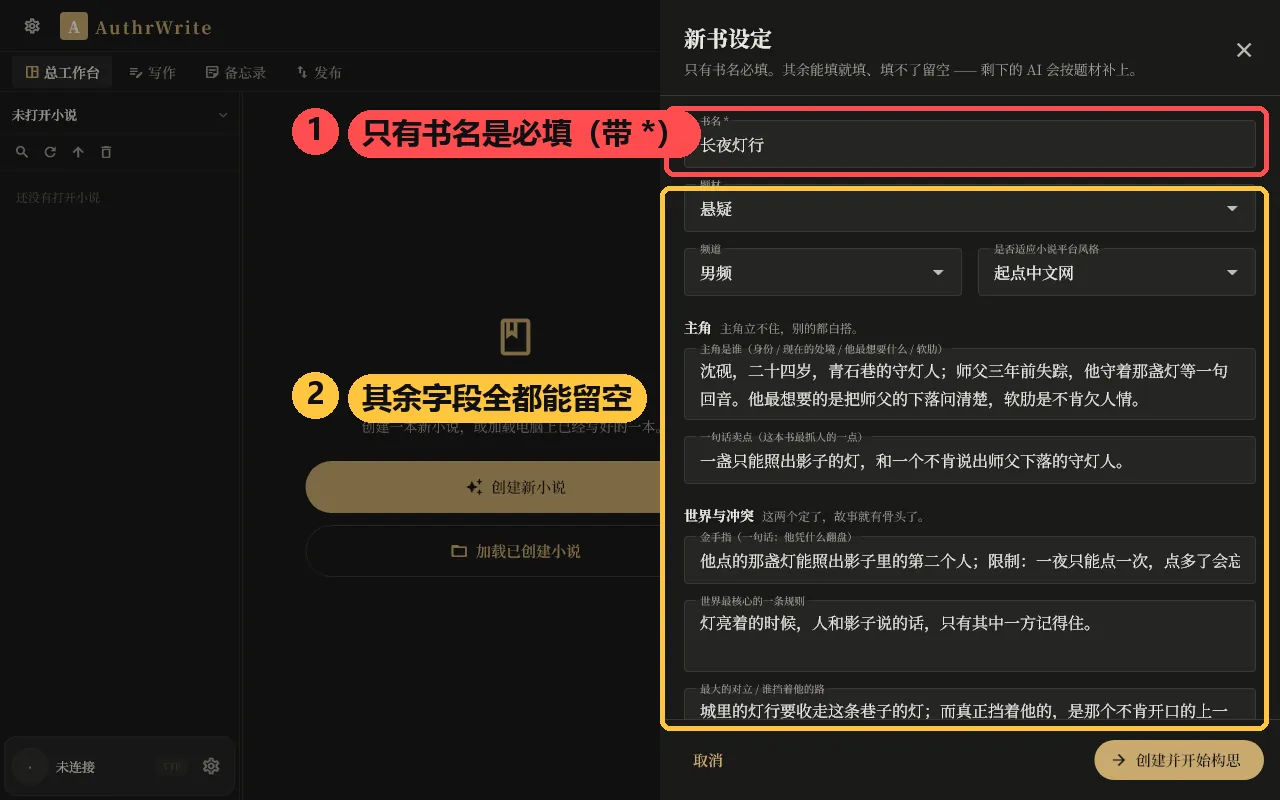Click the 未连接 status avatar
Screen dimensions: 1280x800
pyautogui.click(x=30, y=767)
